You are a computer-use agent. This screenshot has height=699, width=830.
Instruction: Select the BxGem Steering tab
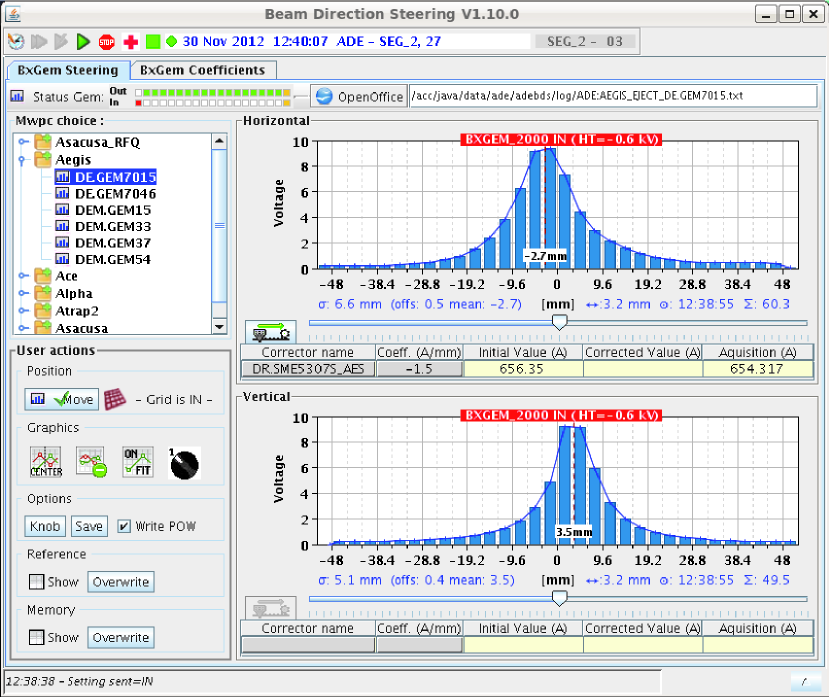[x=68, y=70]
